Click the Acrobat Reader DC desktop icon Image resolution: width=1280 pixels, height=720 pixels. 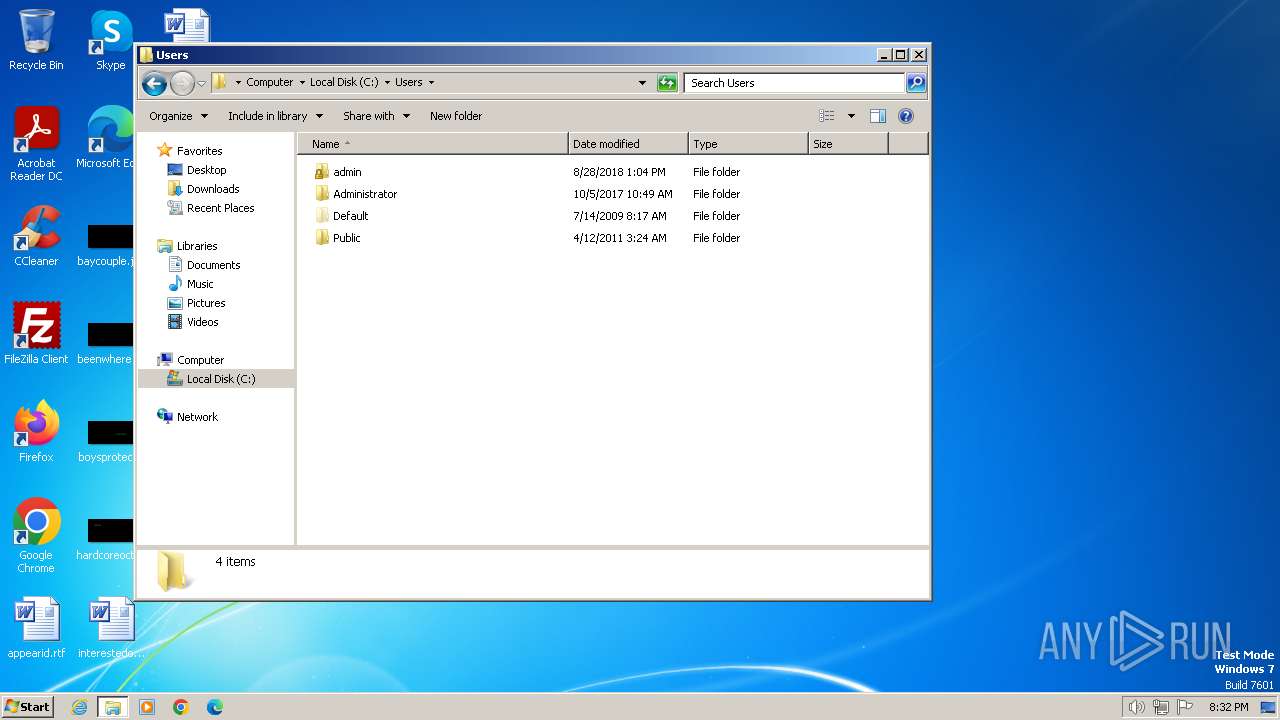[36, 144]
